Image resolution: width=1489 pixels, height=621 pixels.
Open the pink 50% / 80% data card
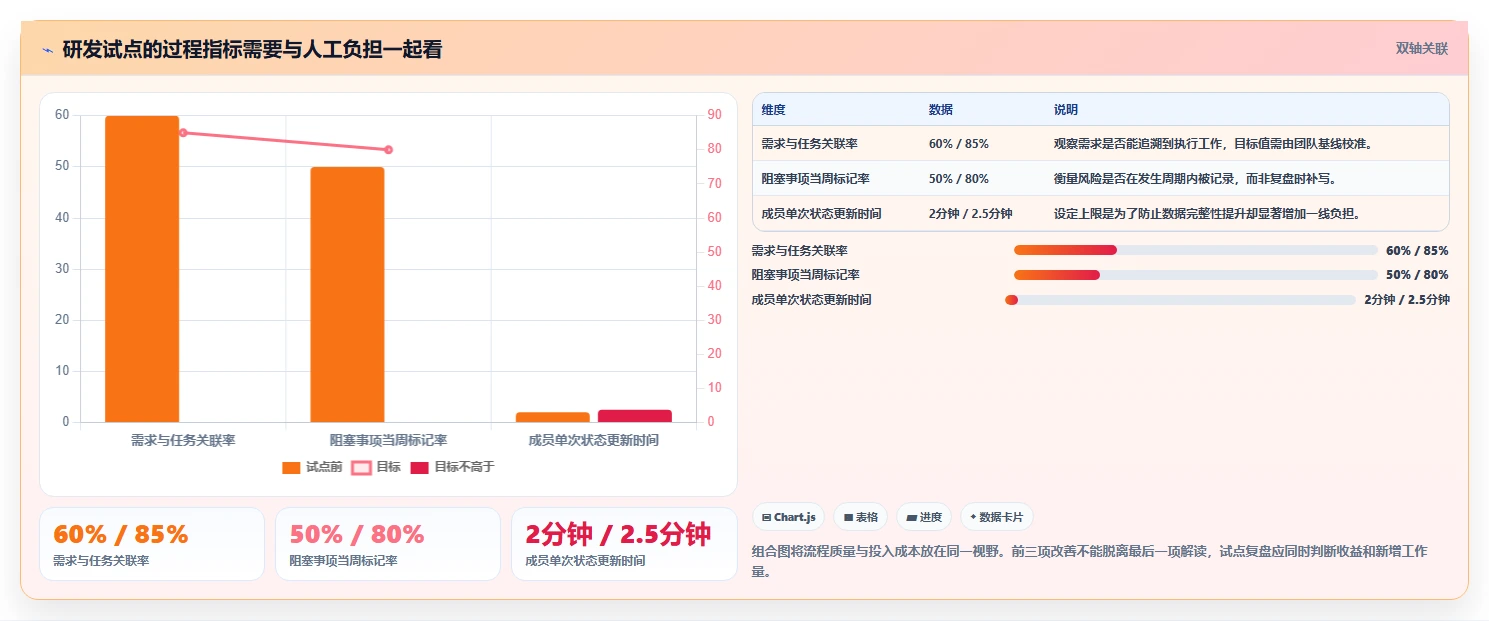pos(388,544)
